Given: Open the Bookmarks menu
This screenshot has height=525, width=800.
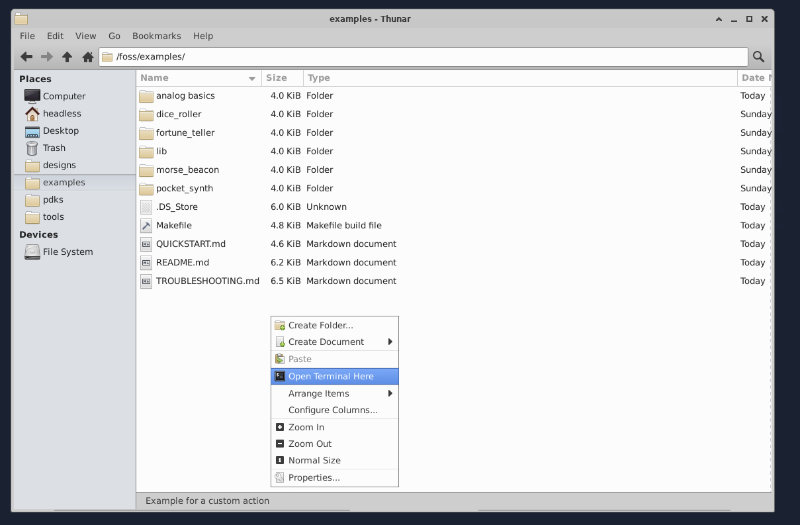Looking at the screenshot, I should pos(156,36).
